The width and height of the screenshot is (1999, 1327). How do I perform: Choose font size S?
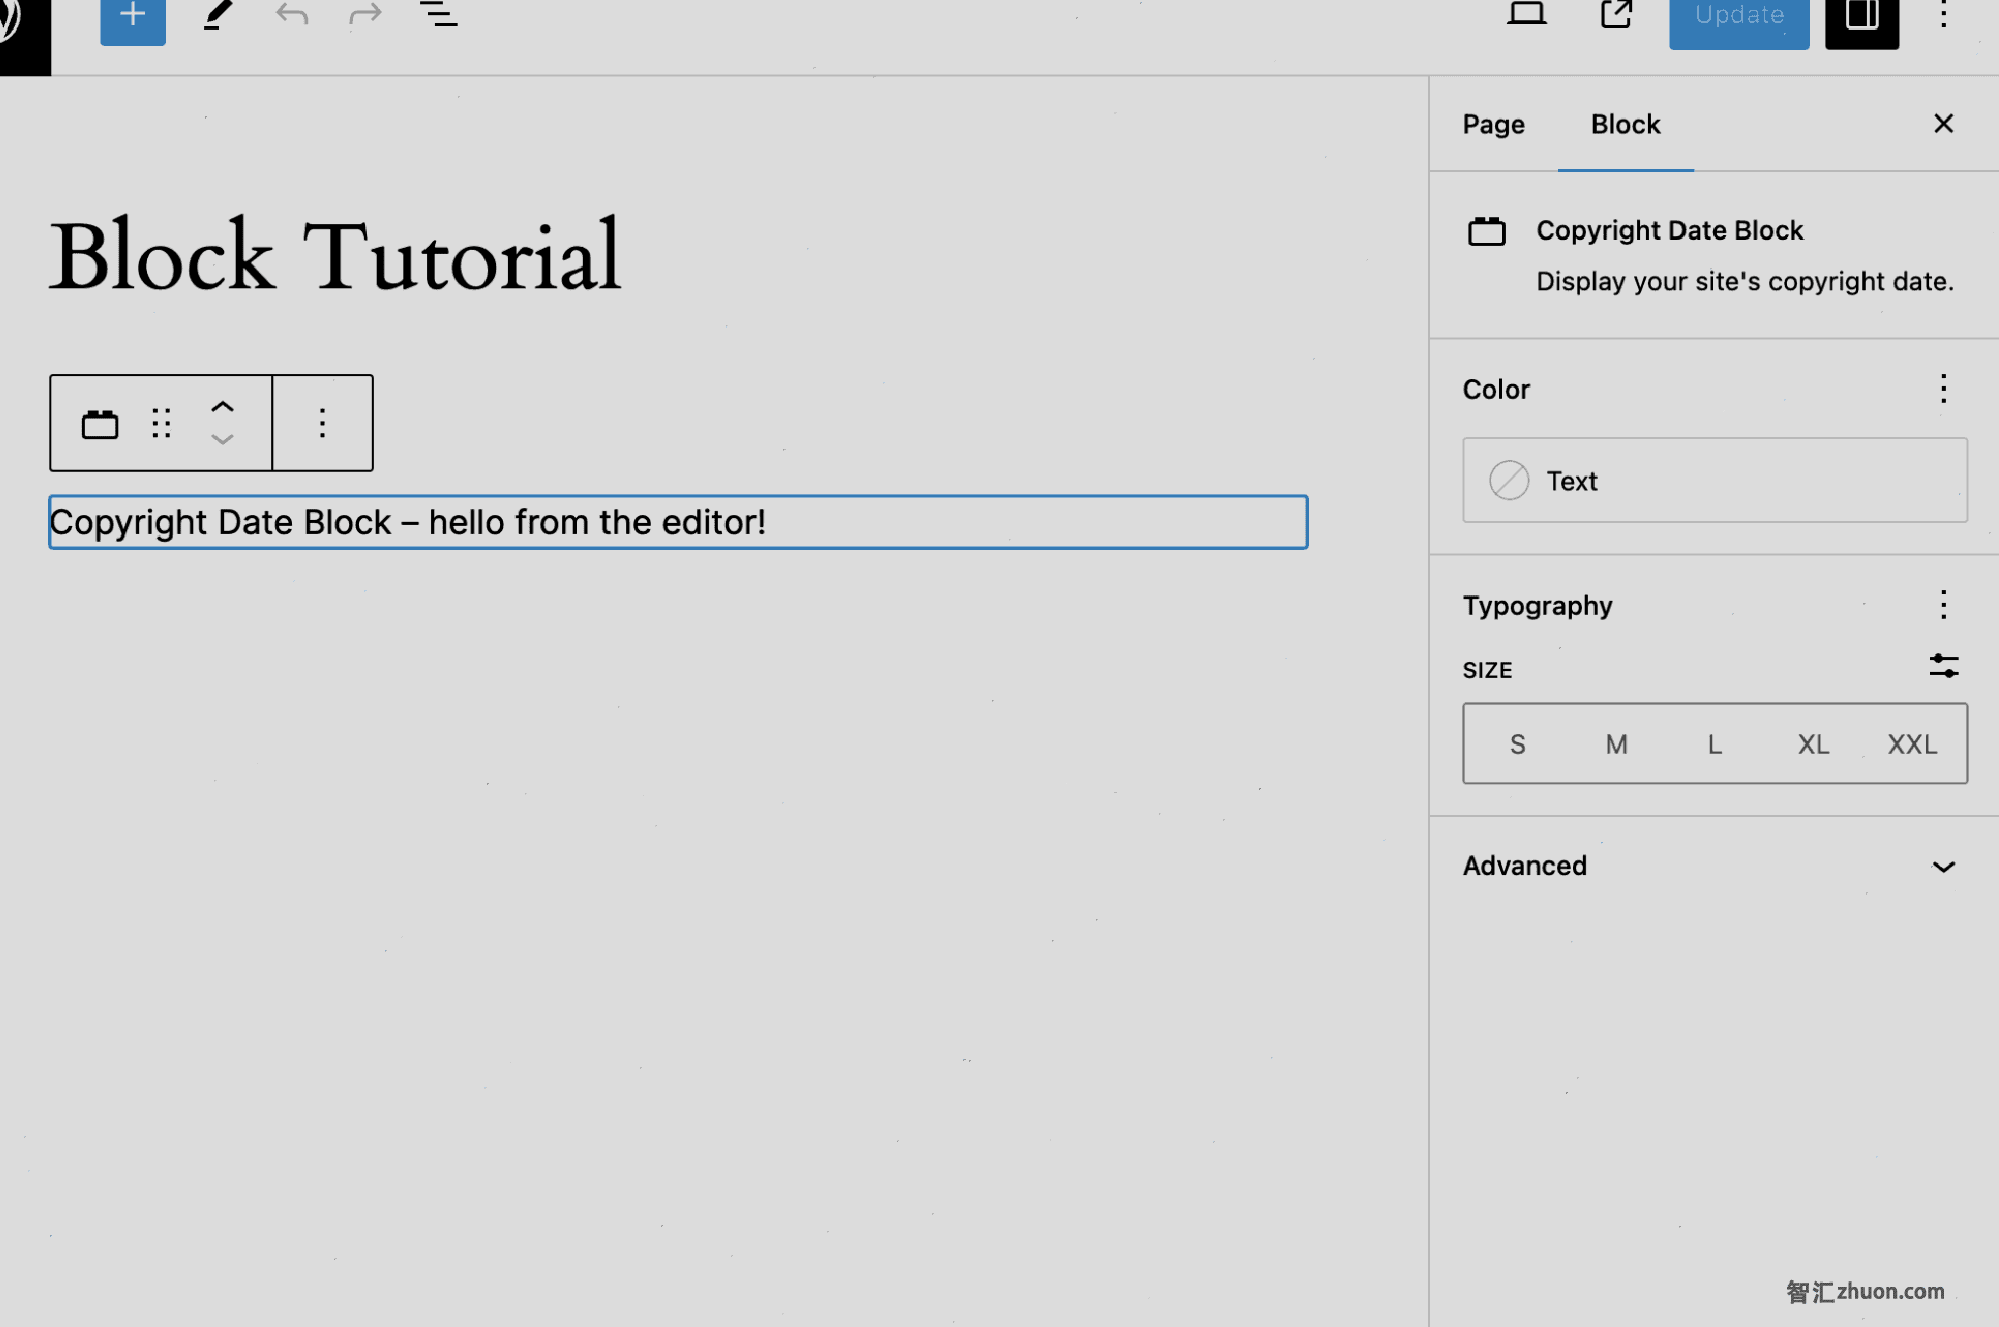coord(1516,744)
